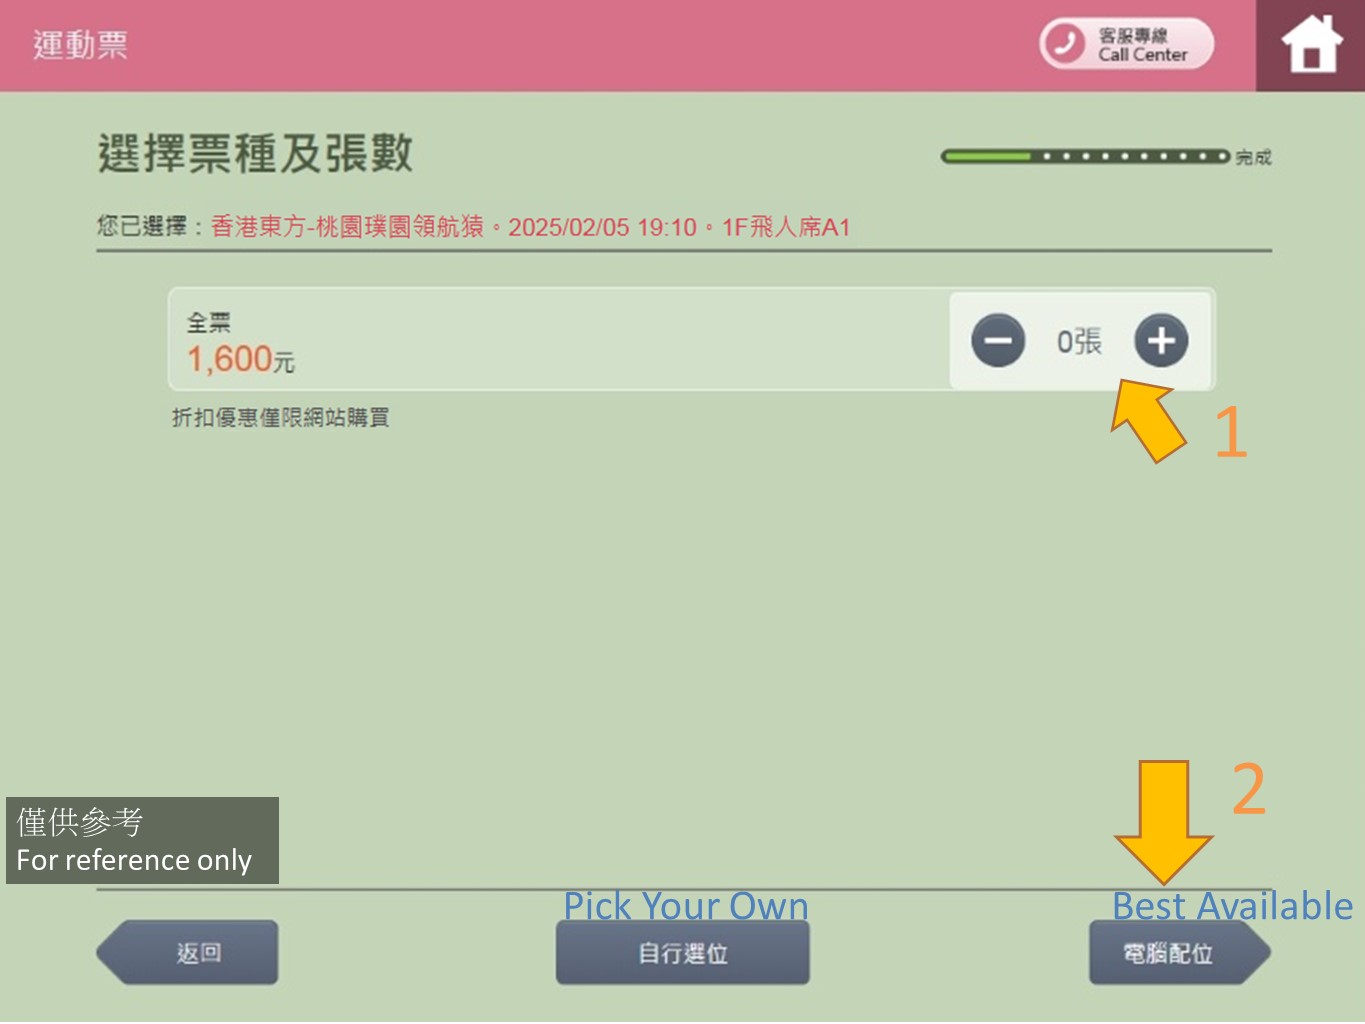
Task: Choose 自行選位 to pick your own seat
Action: [x=682, y=952]
